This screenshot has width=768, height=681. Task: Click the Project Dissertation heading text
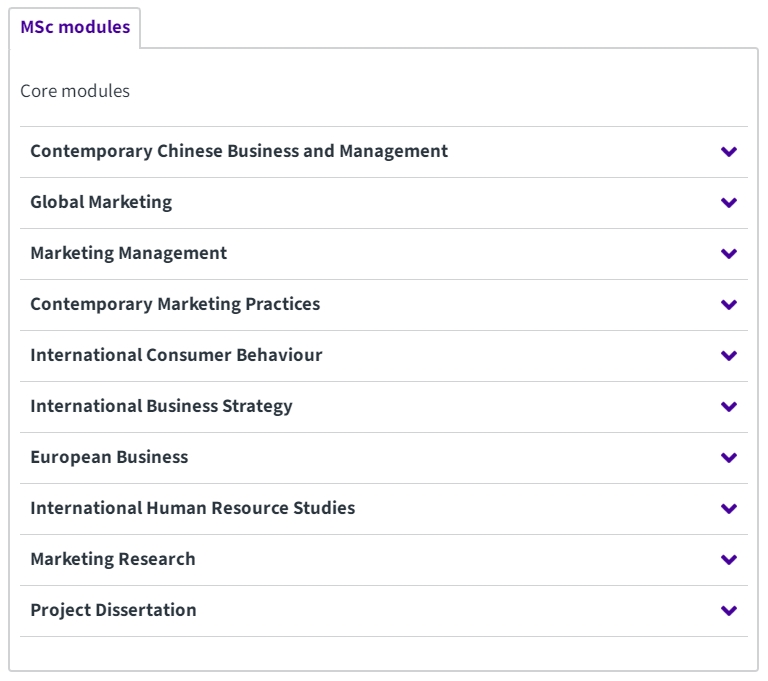(113, 610)
